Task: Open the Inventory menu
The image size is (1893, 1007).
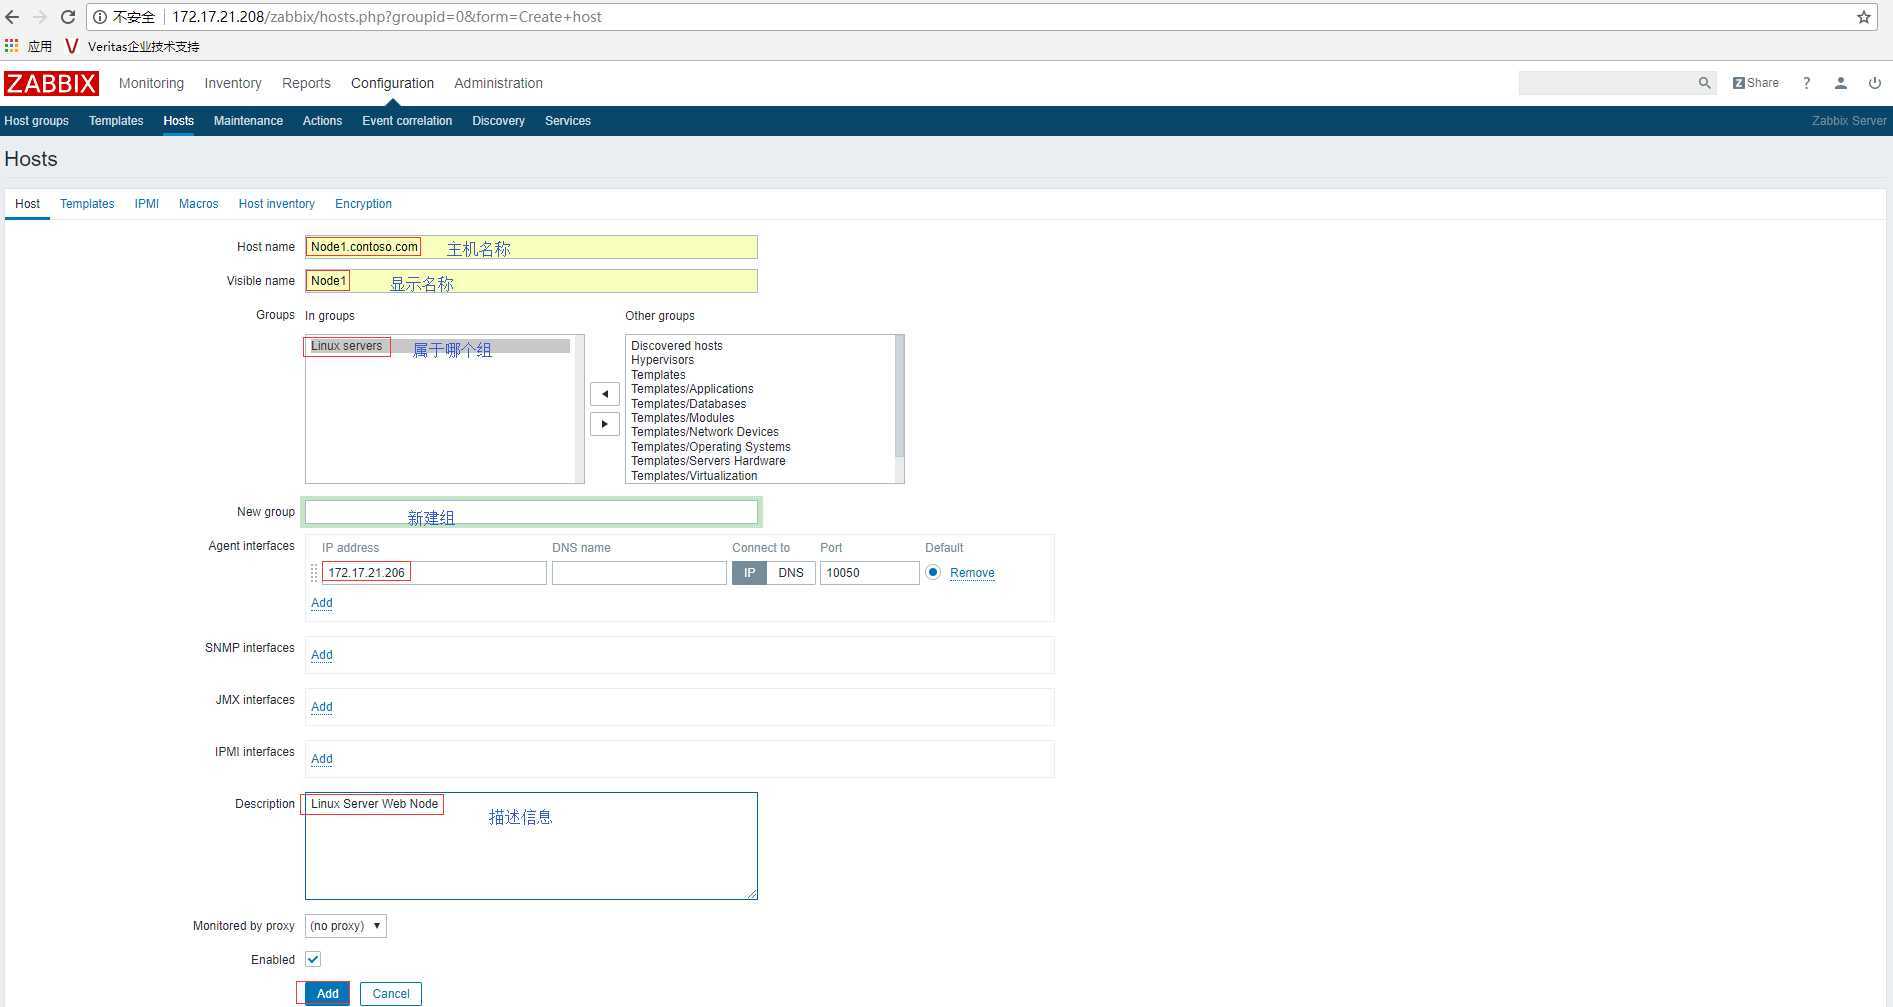Action: pos(233,83)
